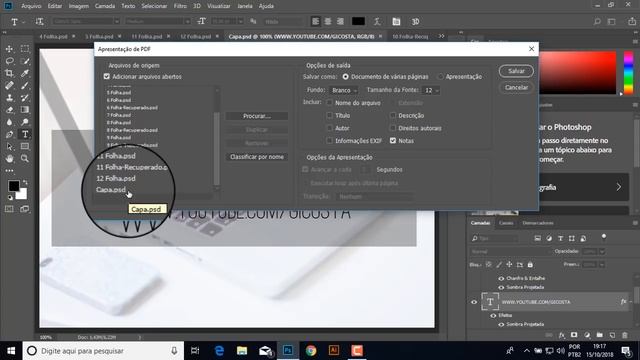Switch to Camadas panel tab
Viewport: 640px width, 360px height.
480,223
